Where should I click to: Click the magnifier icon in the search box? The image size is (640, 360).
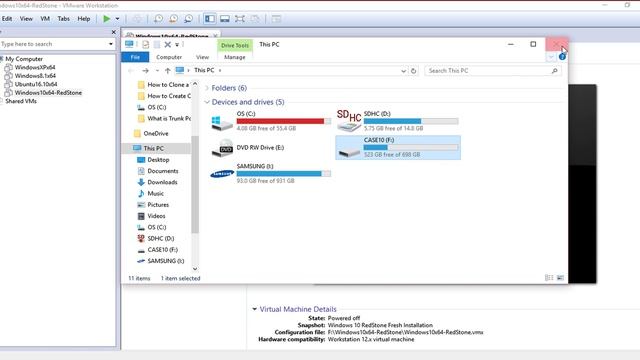(554, 71)
